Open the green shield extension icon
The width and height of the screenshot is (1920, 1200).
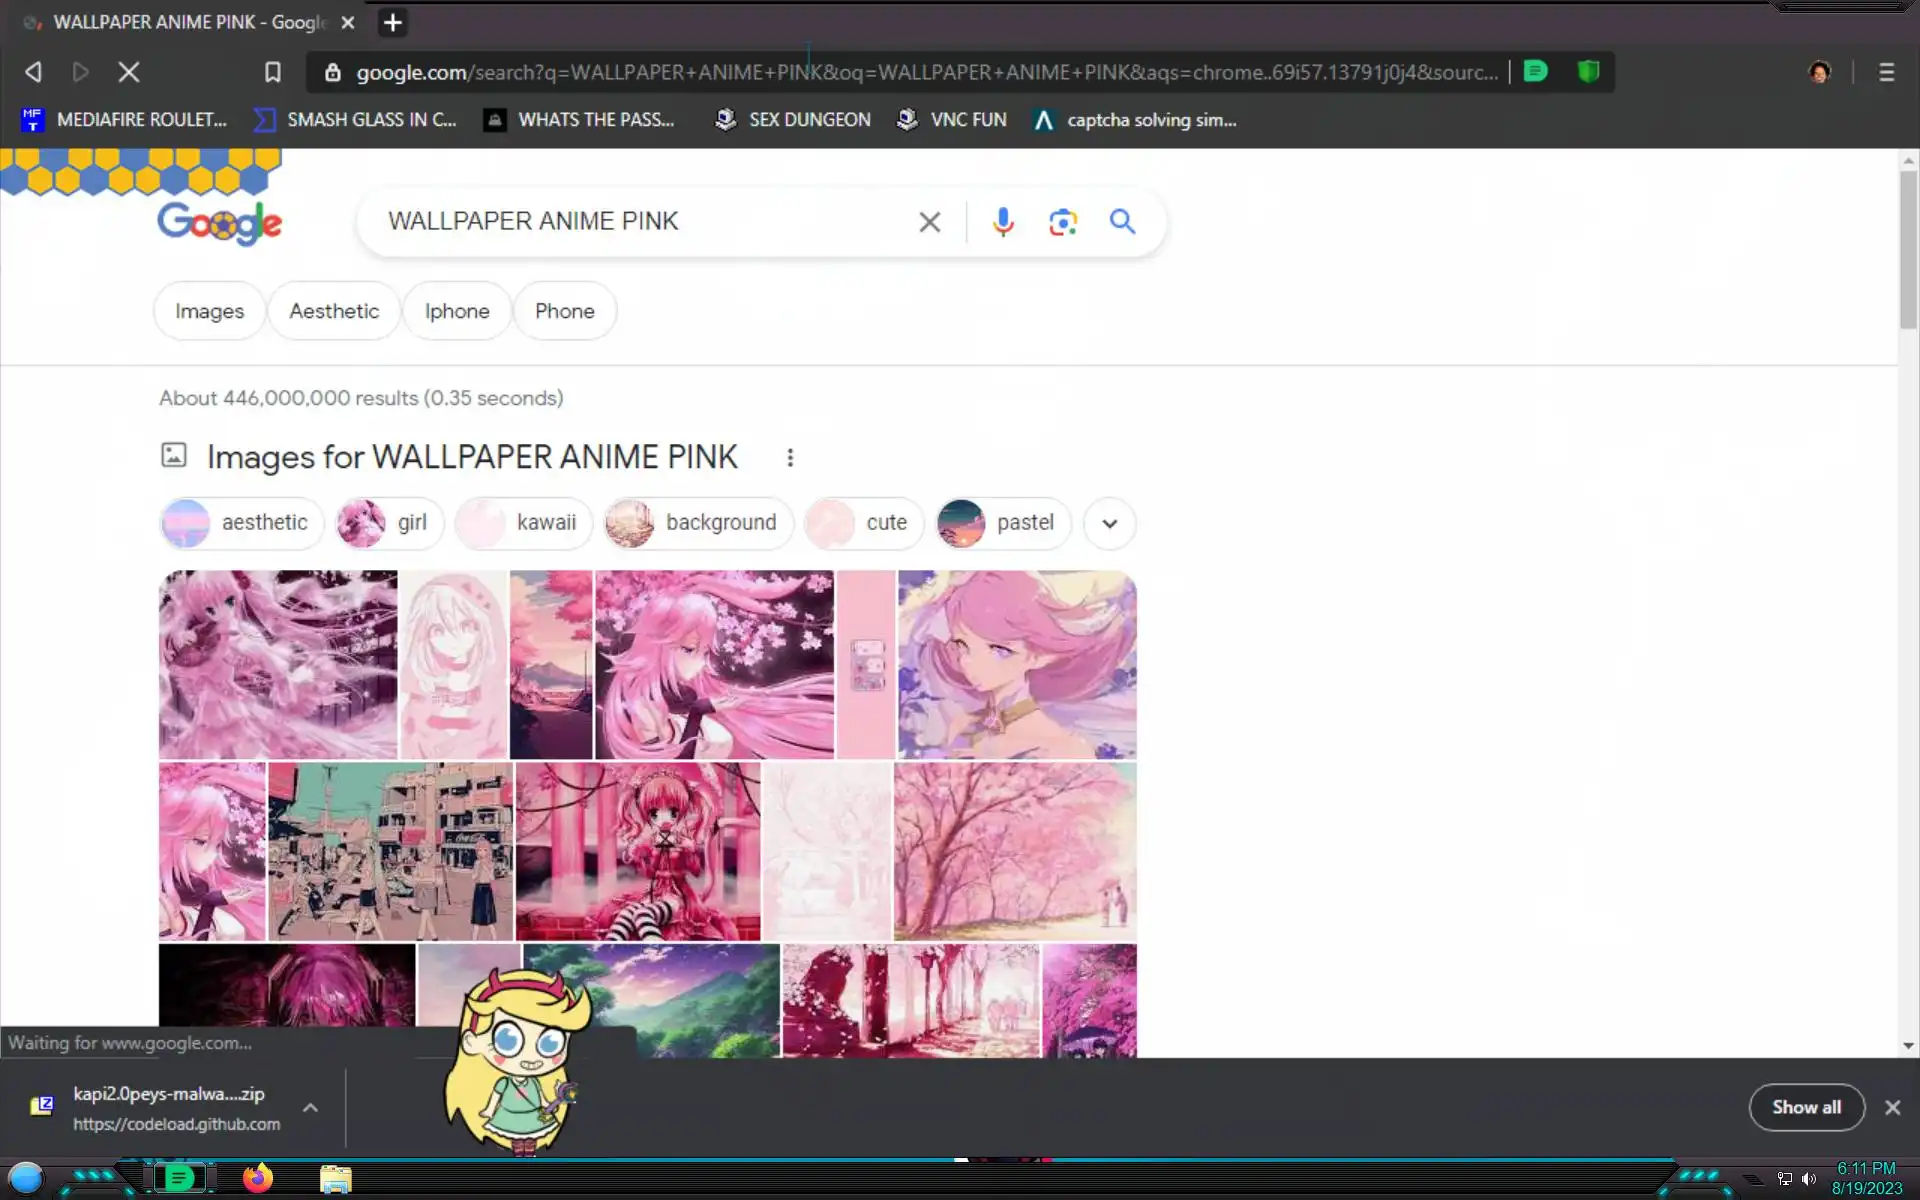point(1588,72)
